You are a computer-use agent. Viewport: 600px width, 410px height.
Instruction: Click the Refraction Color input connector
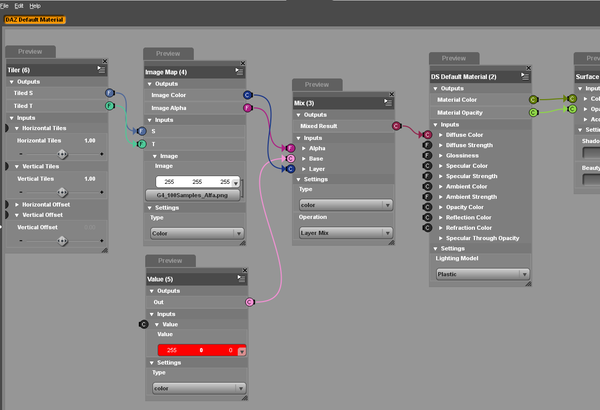point(427,228)
